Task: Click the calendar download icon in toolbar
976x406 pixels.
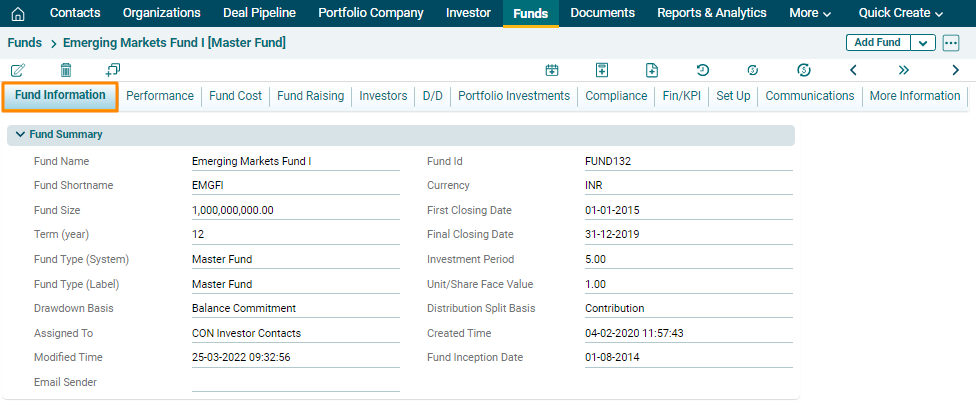Action: coord(551,70)
